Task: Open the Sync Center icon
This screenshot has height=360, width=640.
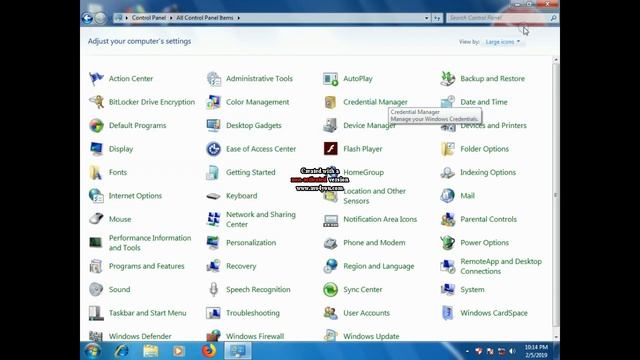Action: pos(331,289)
